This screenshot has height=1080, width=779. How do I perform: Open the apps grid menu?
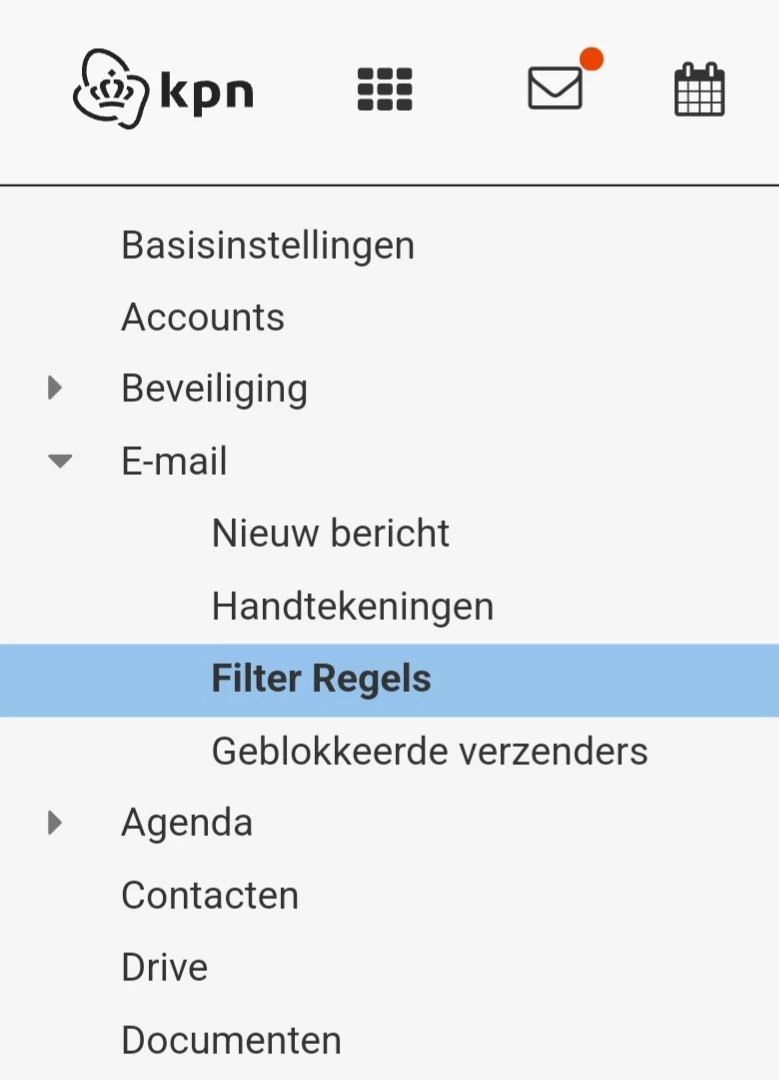pyautogui.click(x=384, y=89)
